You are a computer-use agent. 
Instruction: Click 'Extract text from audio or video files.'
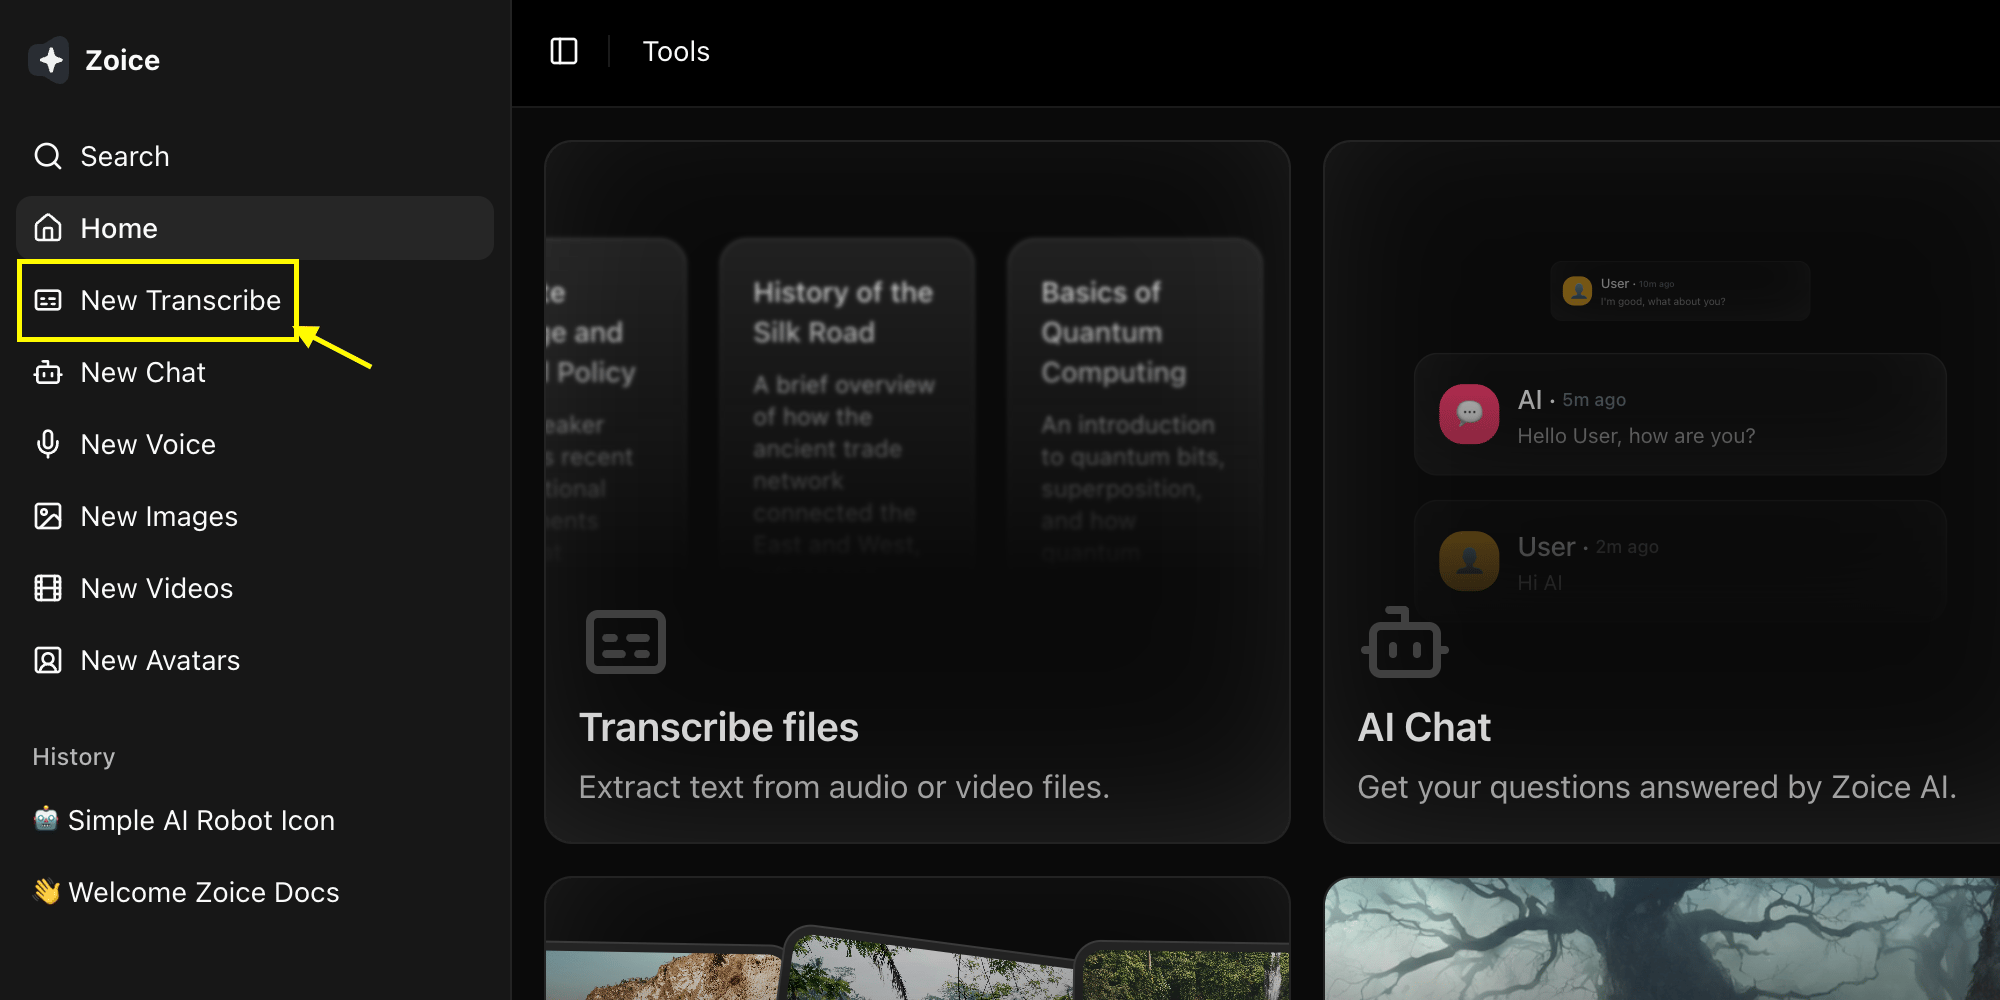click(x=844, y=787)
